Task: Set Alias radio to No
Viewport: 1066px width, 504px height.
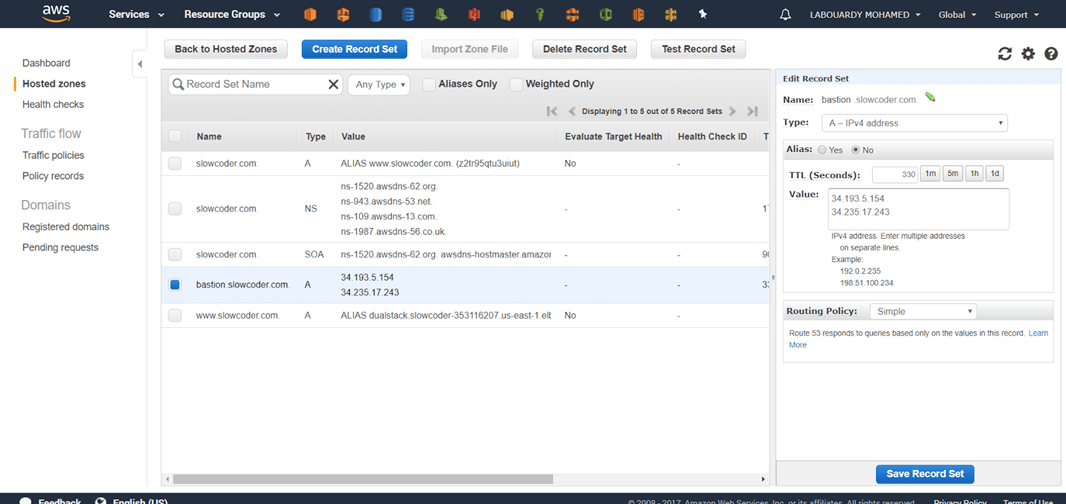Action: click(855, 150)
